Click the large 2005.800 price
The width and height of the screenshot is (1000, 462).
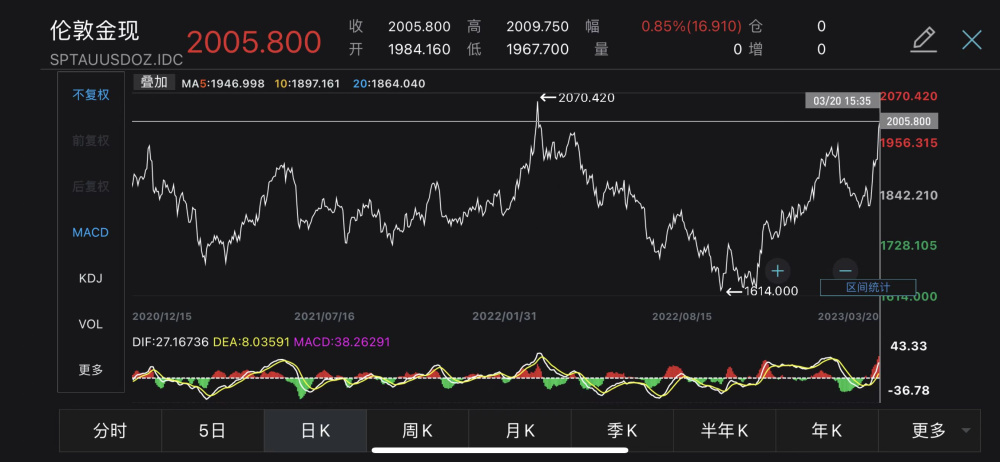tap(254, 42)
